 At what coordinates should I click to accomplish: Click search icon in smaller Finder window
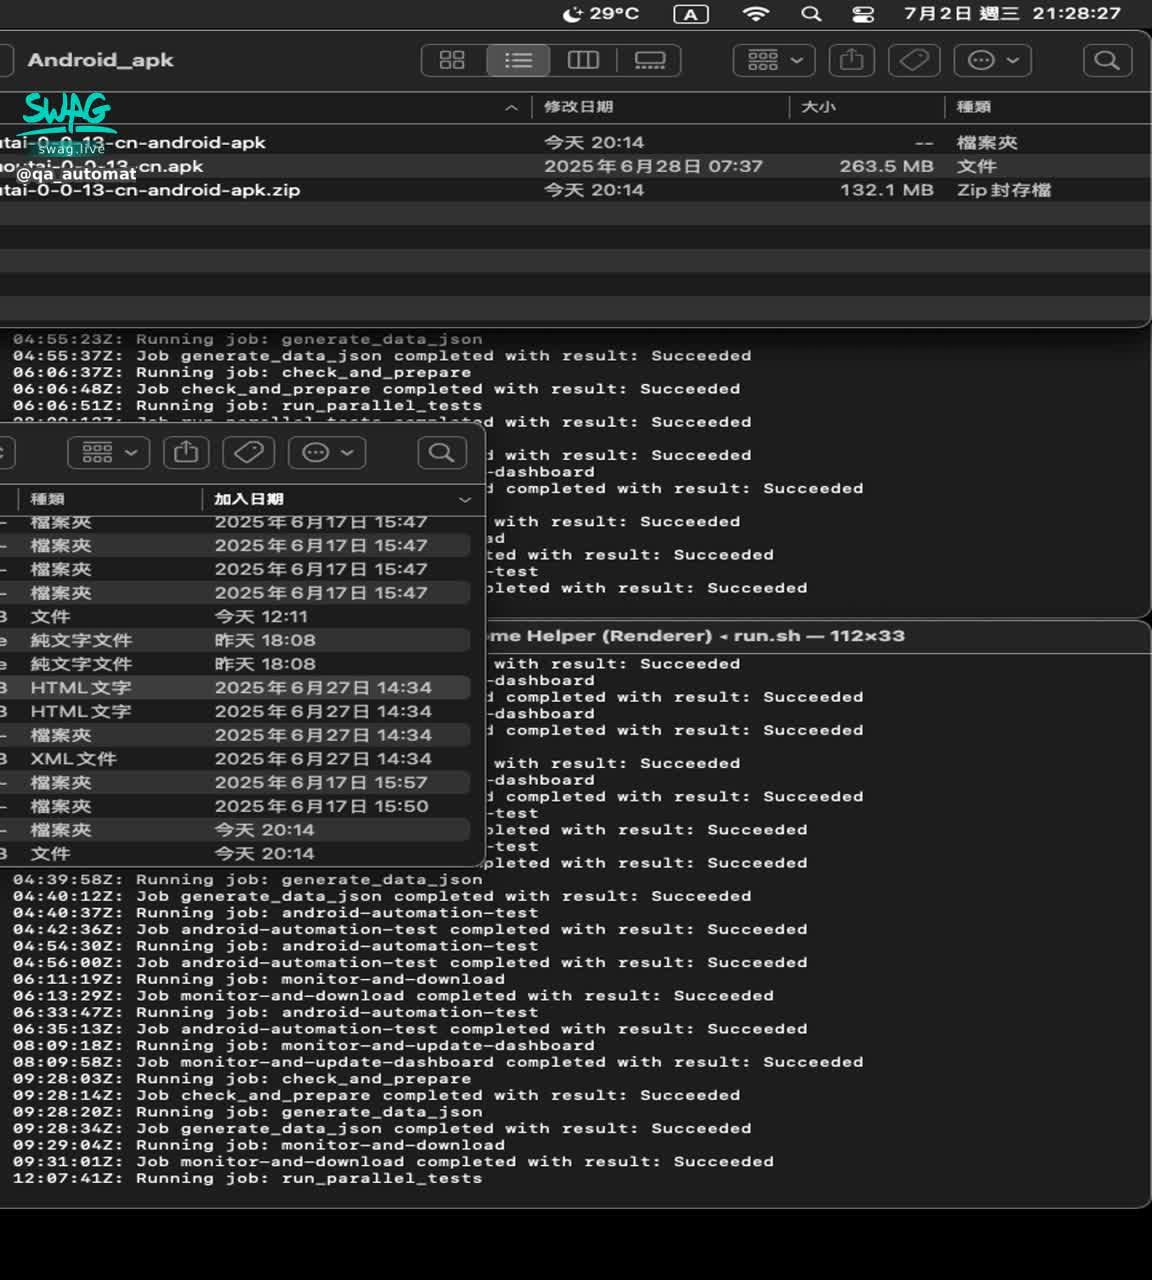[x=441, y=453]
